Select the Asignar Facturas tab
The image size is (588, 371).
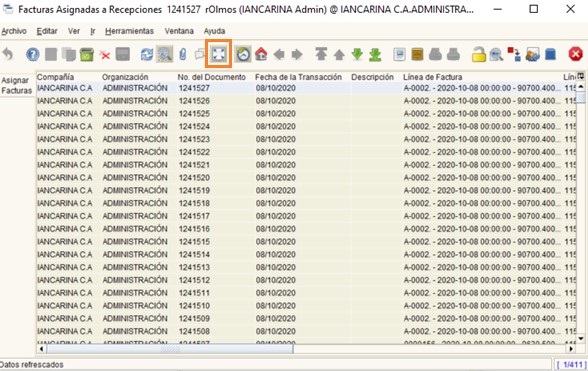point(16,85)
